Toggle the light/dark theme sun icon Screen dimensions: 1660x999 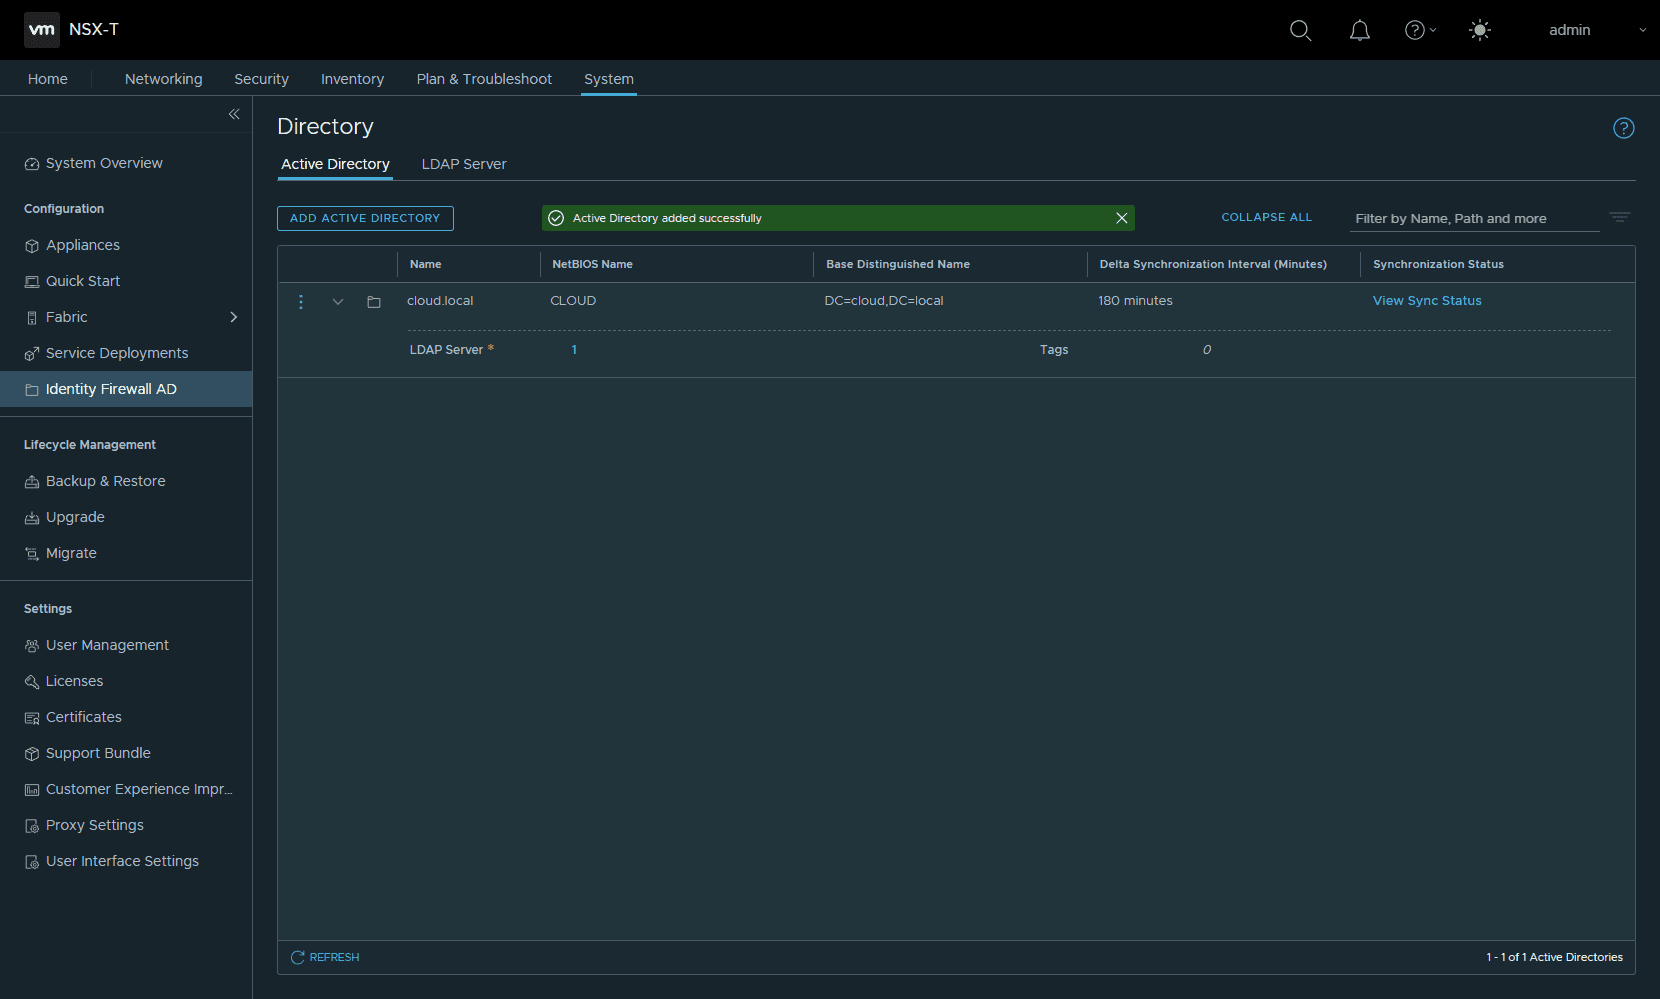(1480, 30)
